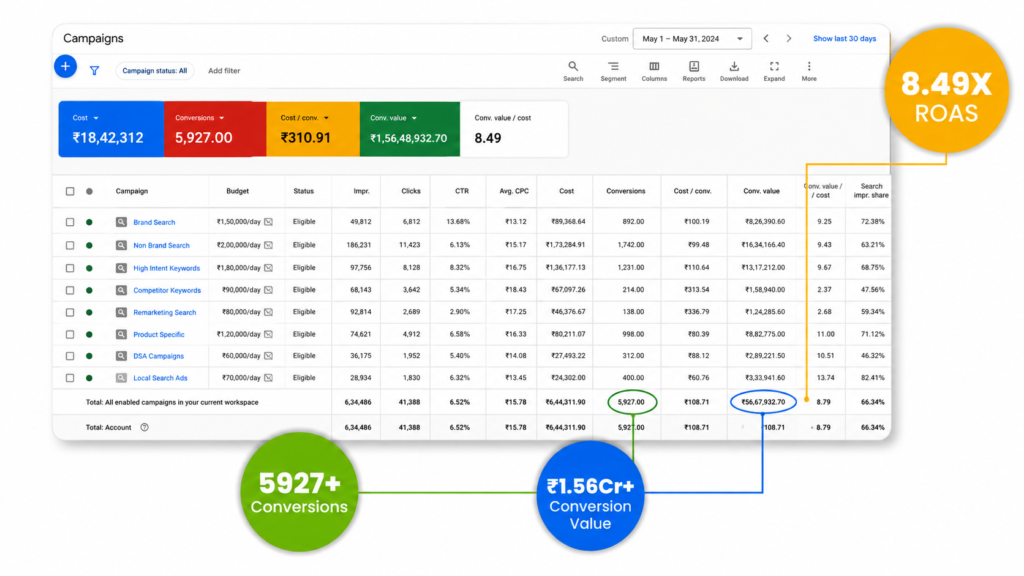Image resolution: width=1024 pixels, height=576 pixels.
Task: Open the Conv. value scorecard dropdown
Action: click(x=414, y=118)
